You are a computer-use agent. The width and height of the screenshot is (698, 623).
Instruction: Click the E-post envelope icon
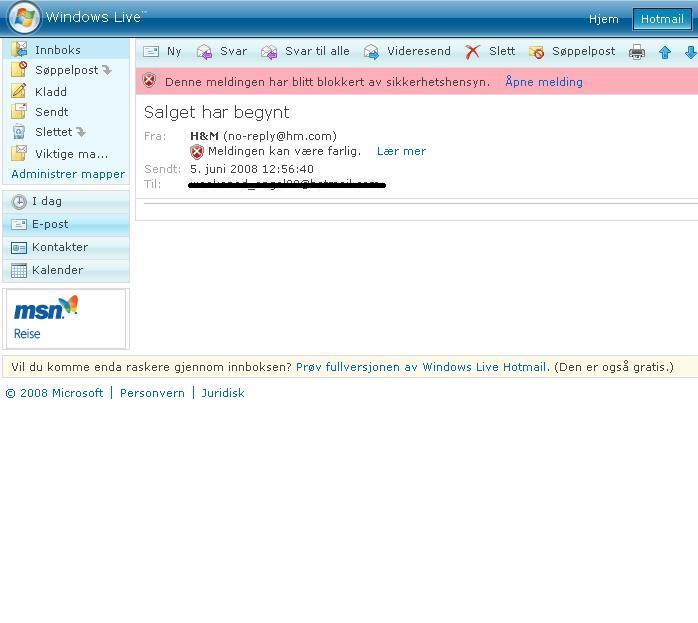coord(19,224)
